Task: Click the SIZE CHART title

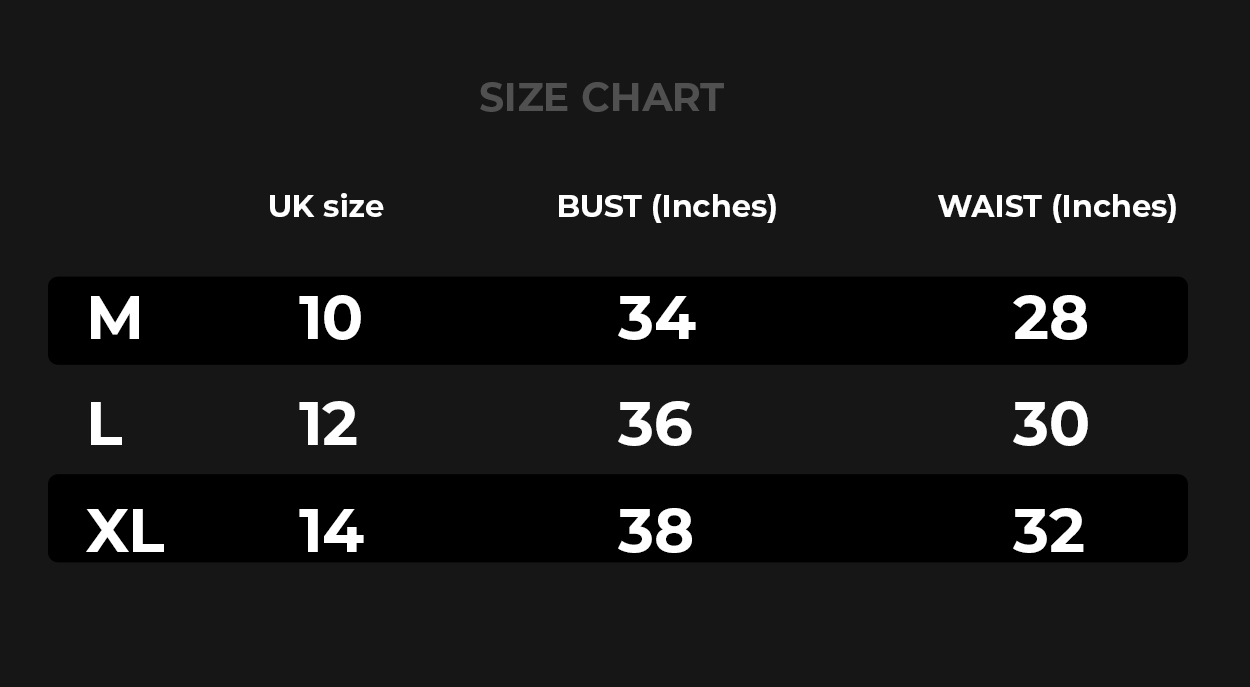Action: point(601,97)
